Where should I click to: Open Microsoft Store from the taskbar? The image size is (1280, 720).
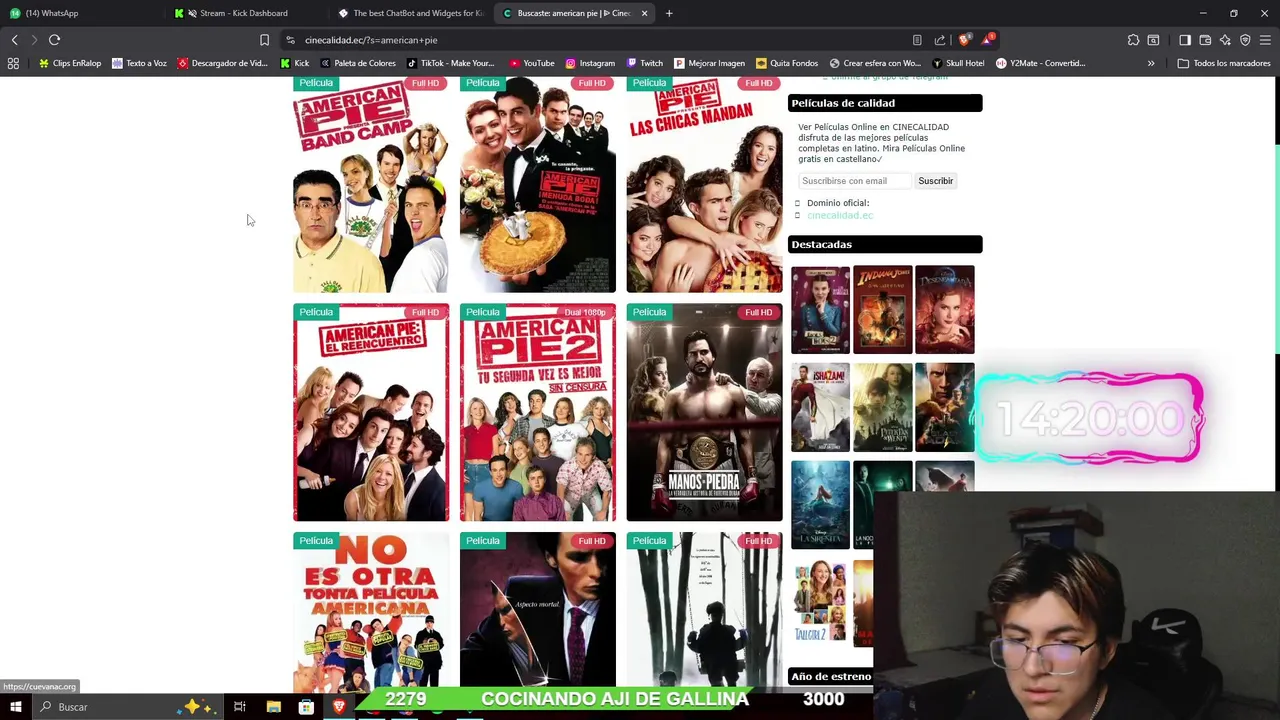306,707
